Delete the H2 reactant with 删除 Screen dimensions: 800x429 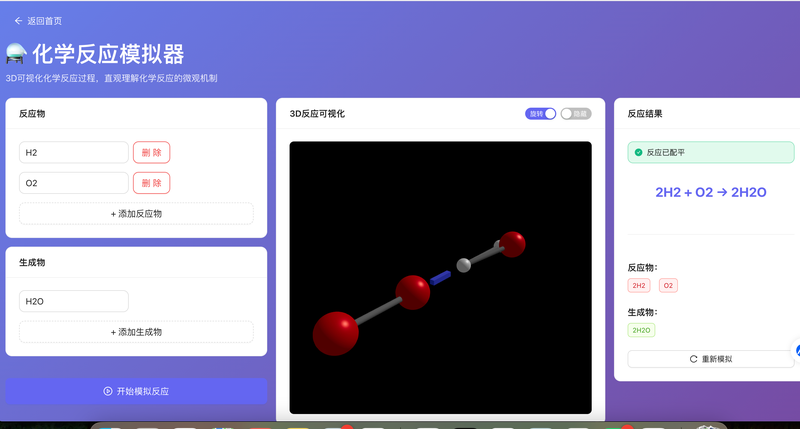click(x=152, y=153)
